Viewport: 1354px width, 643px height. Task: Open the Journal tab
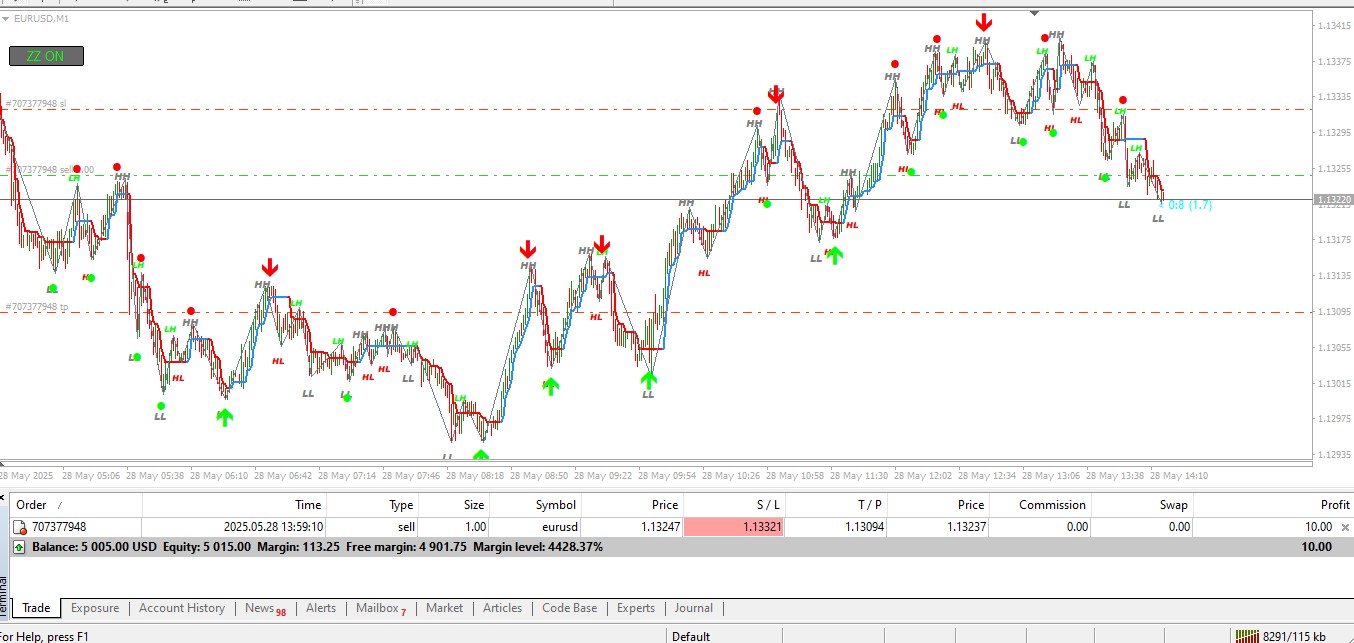693,608
